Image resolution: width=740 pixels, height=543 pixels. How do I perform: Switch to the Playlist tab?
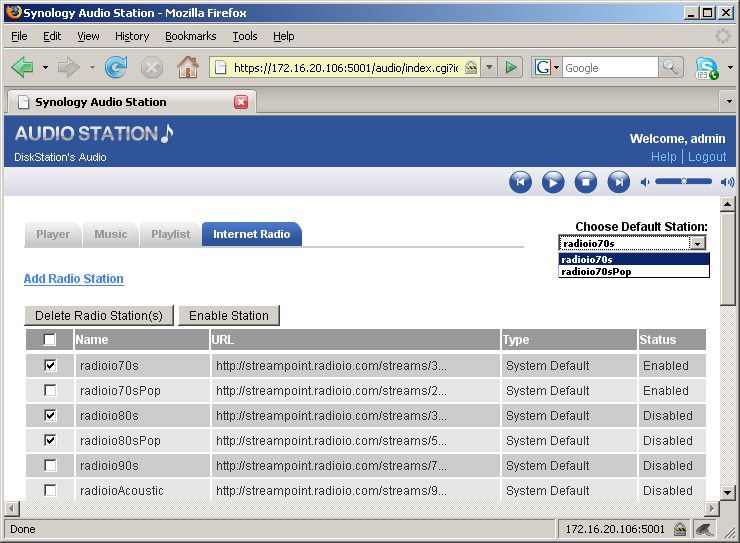[x=170, y=234]
